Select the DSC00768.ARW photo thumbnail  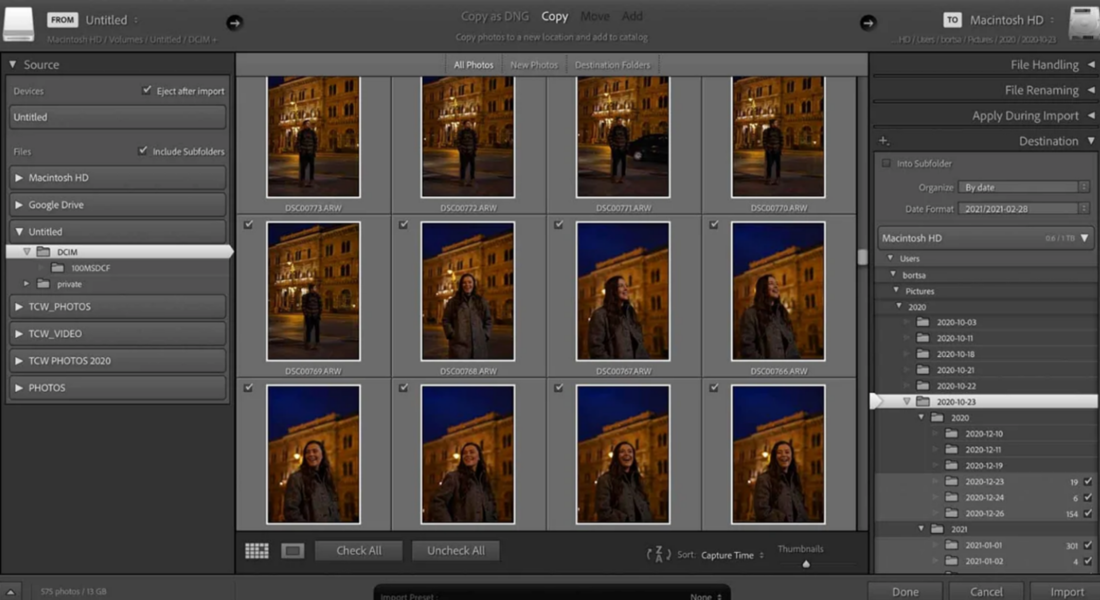coord(468,291)
